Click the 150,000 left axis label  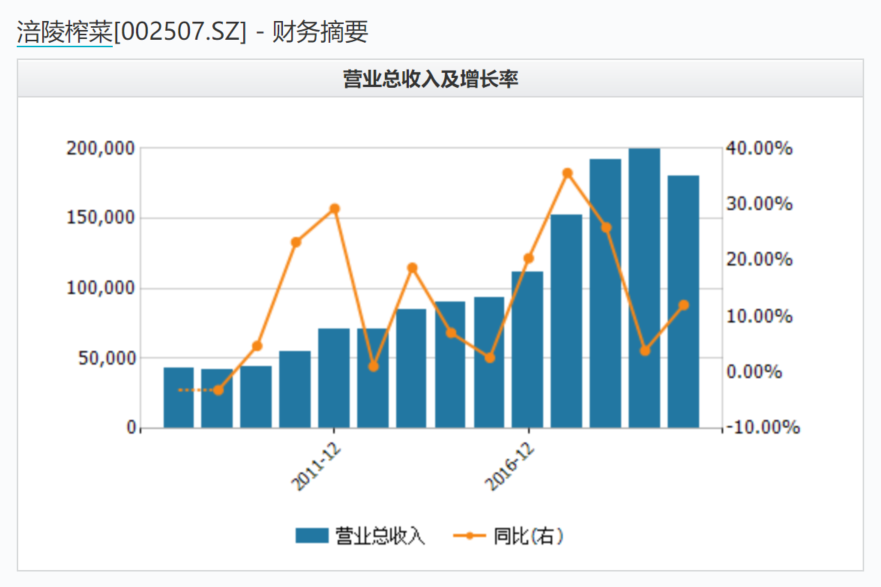[101, 217]
